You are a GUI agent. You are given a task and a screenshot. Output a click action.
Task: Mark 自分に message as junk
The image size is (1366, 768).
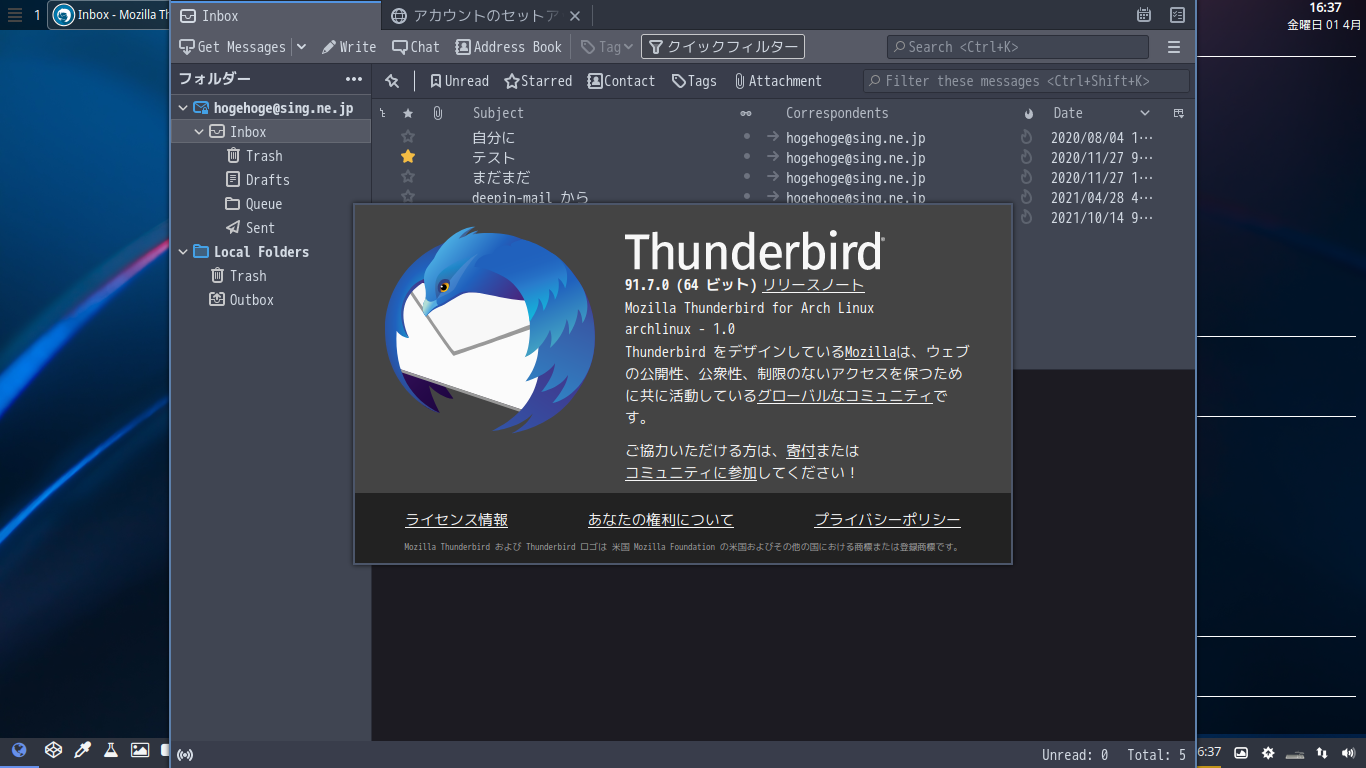coord(1026,137)
